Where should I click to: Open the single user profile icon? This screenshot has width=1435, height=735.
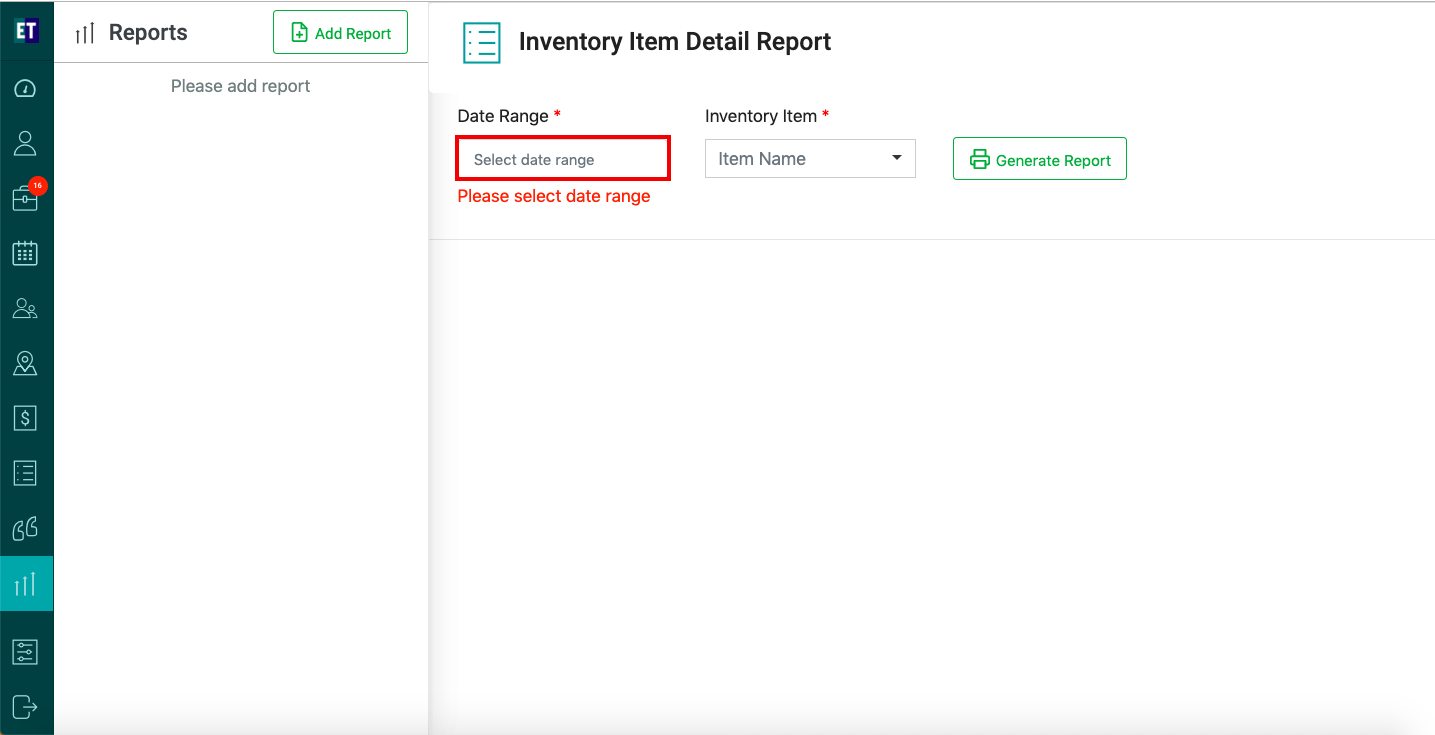[25, 143]
